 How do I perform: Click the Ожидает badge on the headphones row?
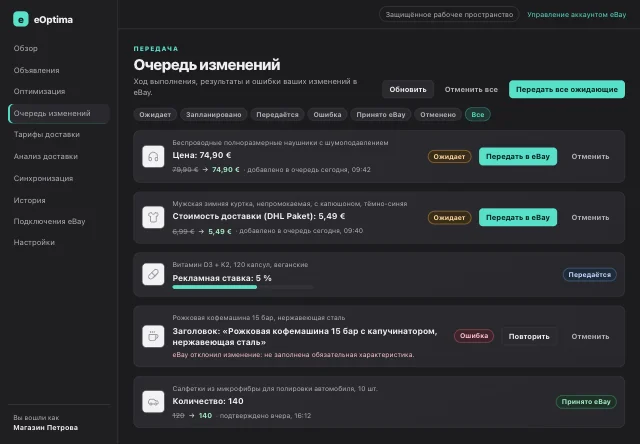[449, 157]
